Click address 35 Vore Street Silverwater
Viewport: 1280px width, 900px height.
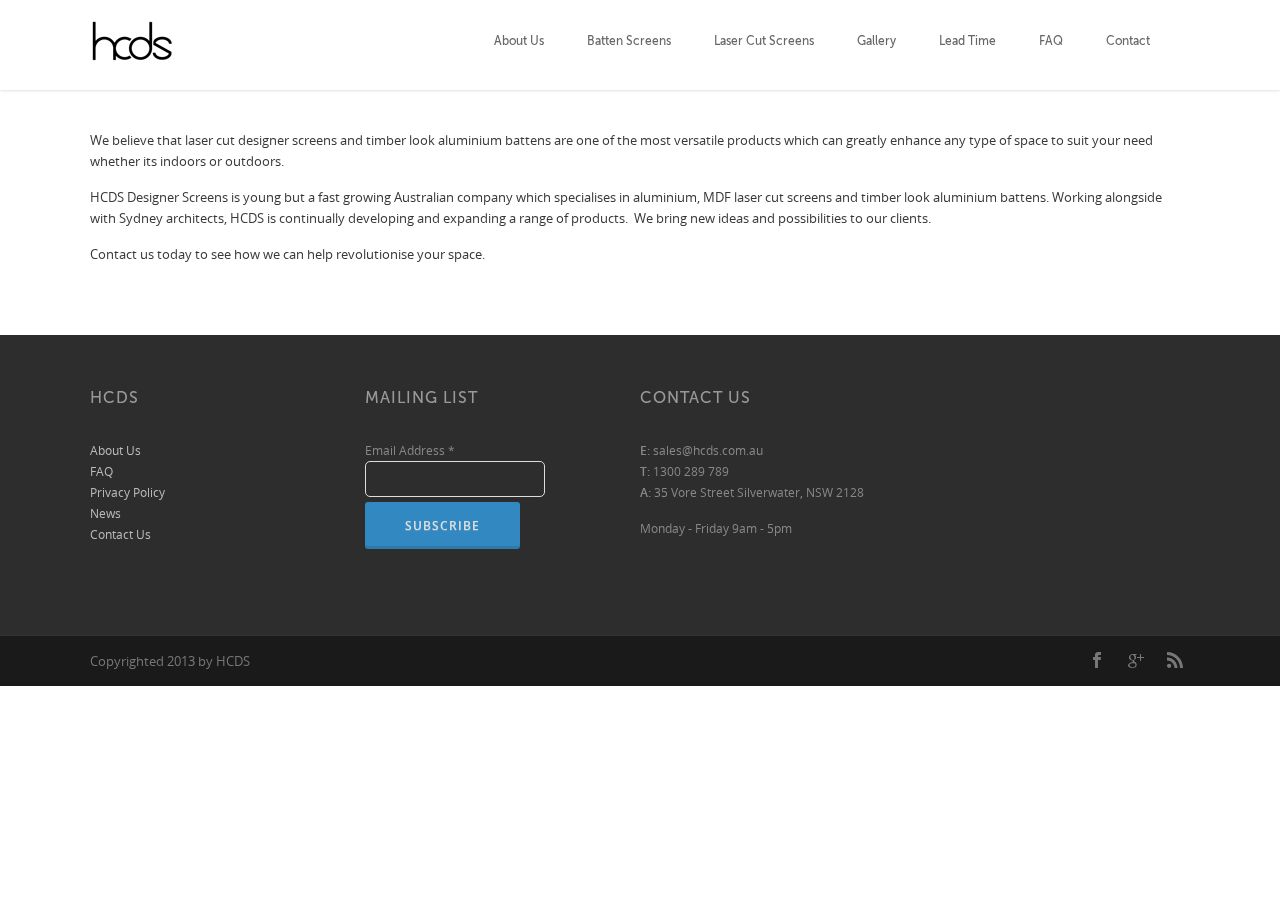click(x=759, y=493)
